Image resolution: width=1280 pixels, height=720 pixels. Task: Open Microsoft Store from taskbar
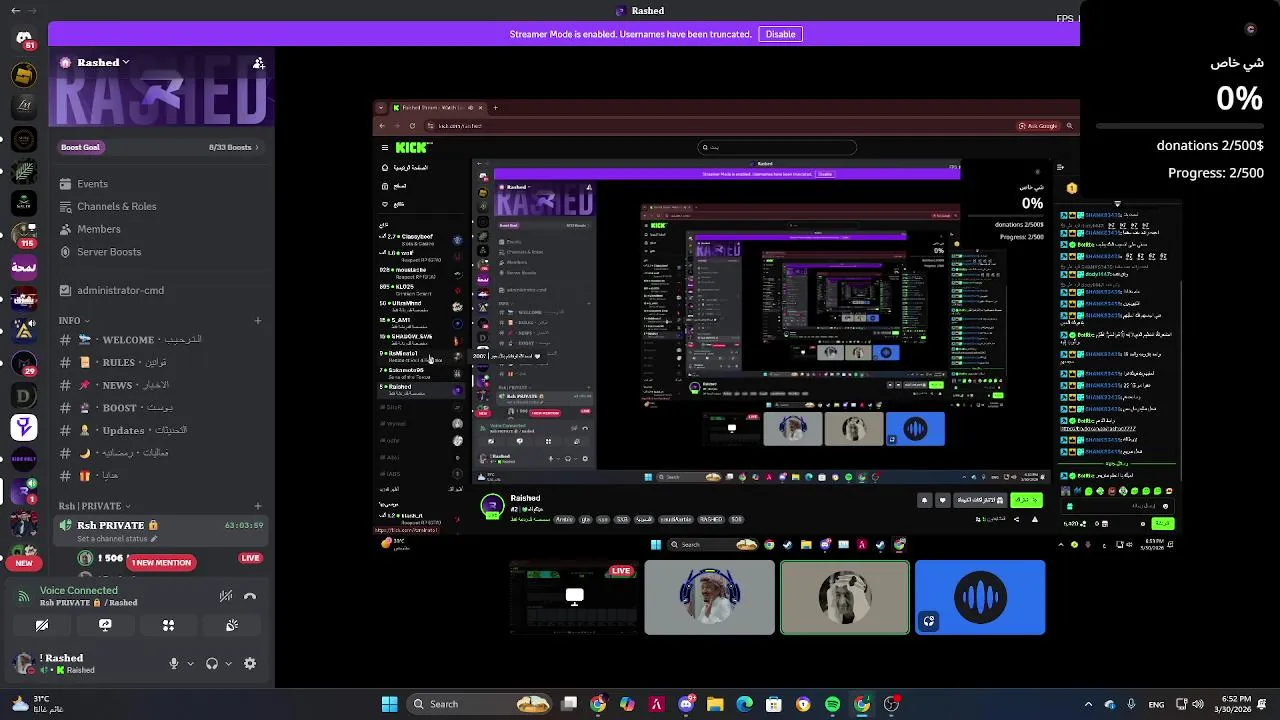point(773,704)
